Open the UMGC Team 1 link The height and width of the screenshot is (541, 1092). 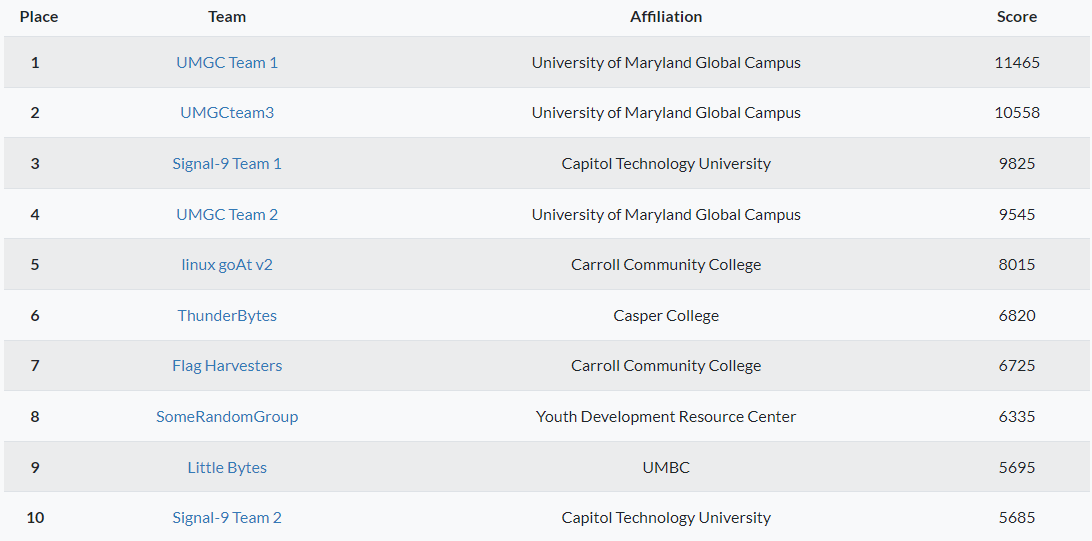[x=227, y=62]
